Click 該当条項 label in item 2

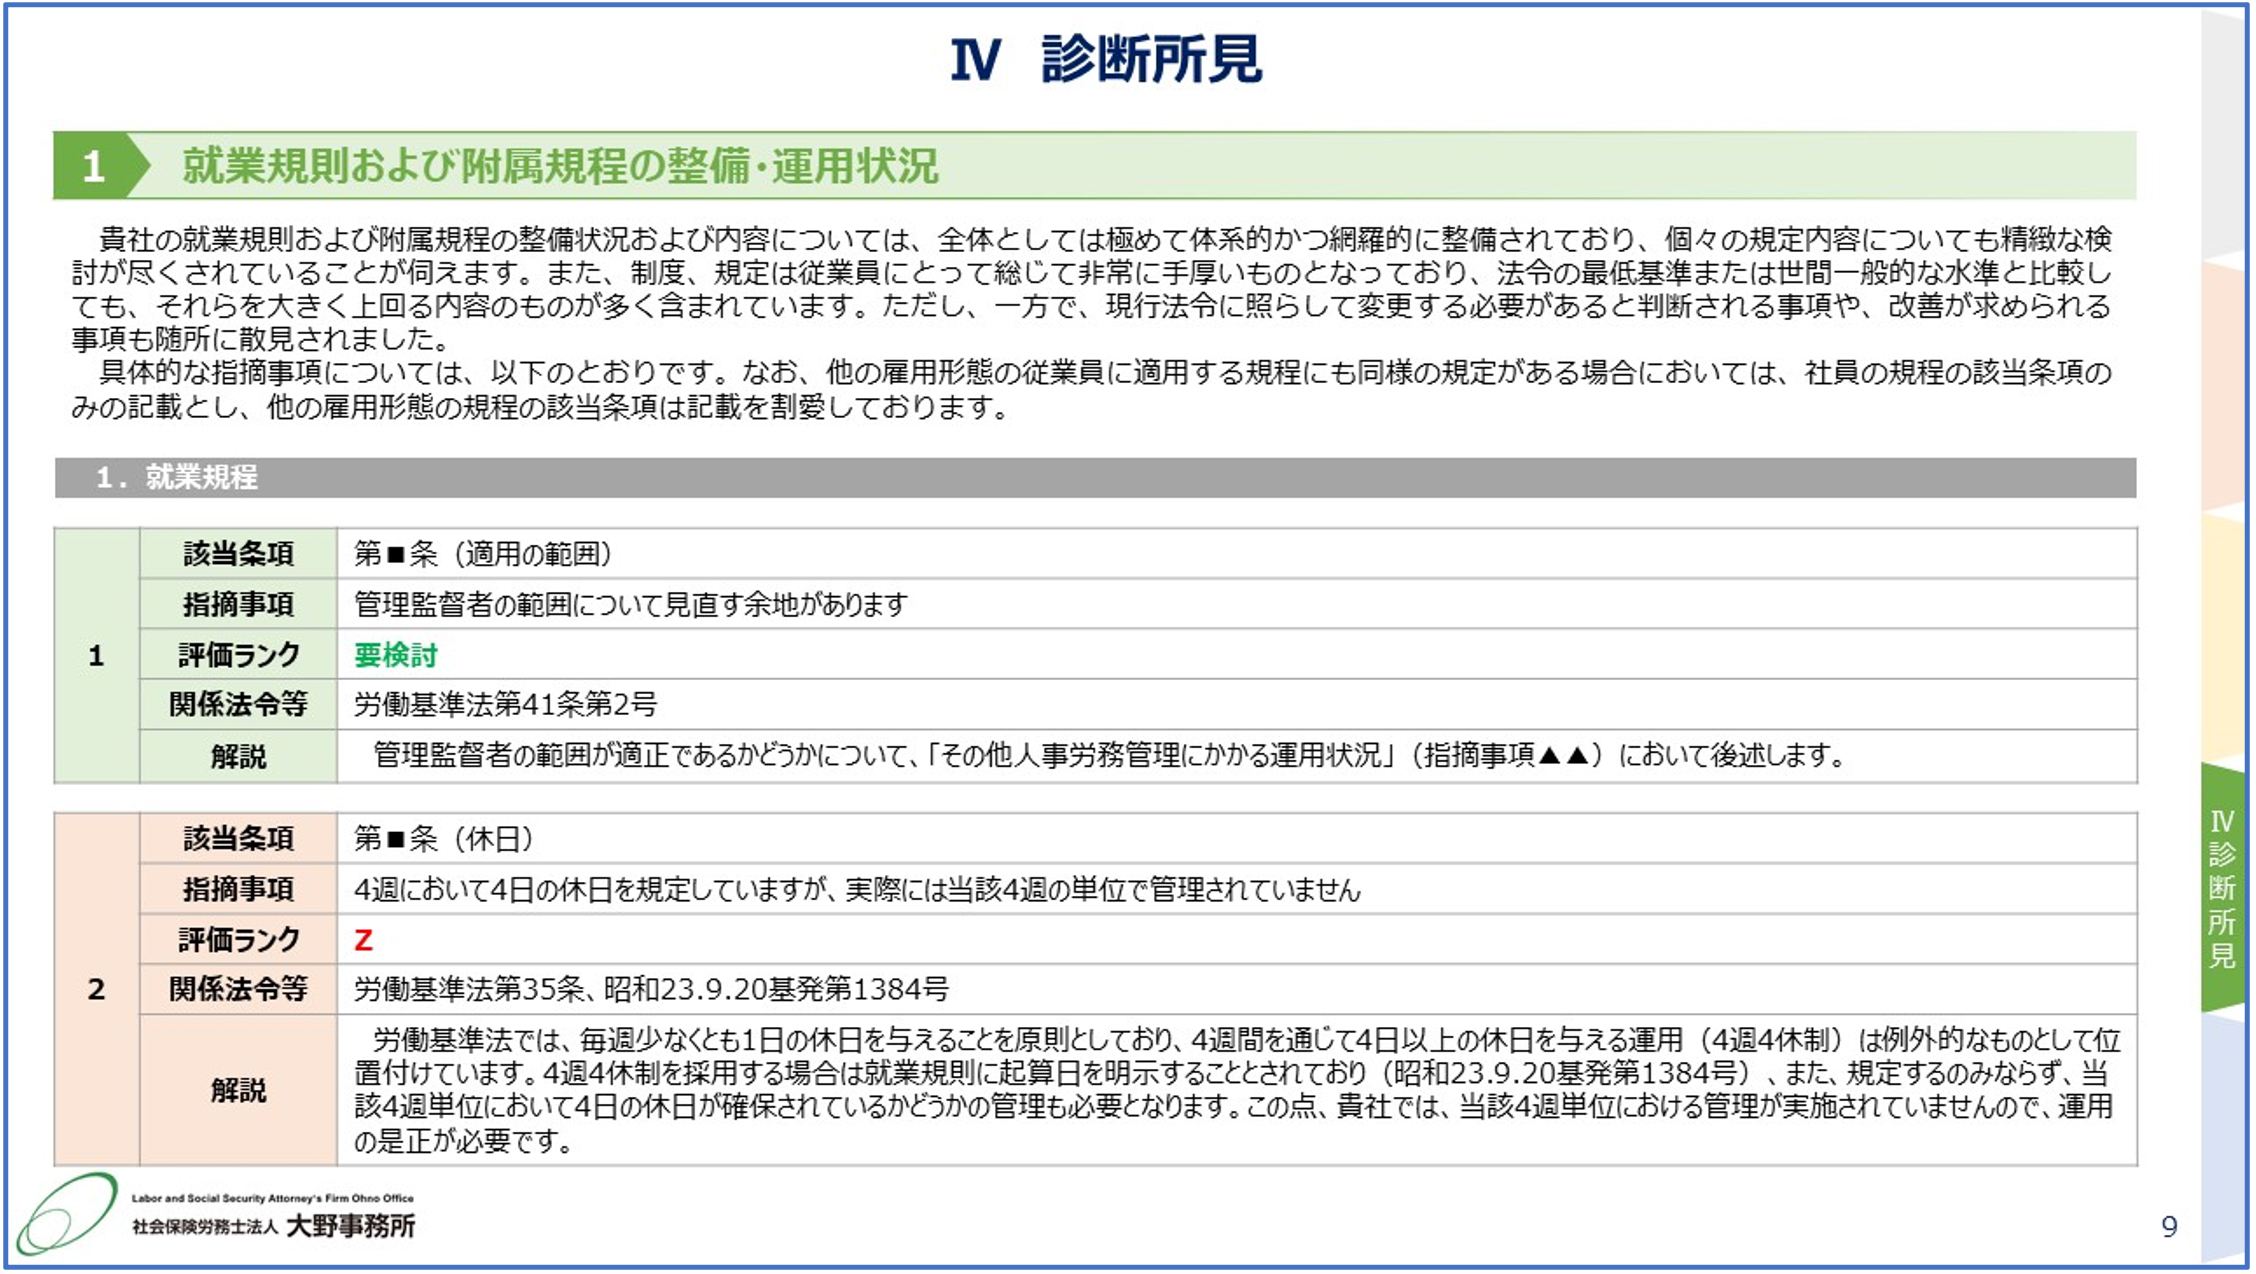[x=238, y=838]
